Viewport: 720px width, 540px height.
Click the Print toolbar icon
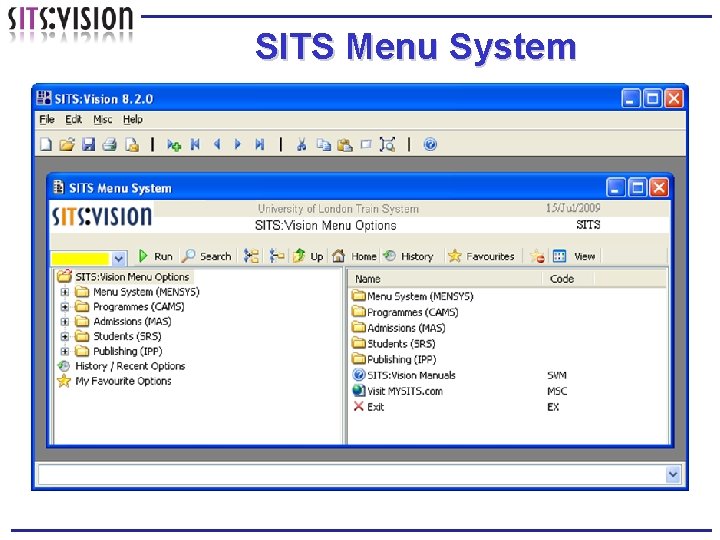[x=110, y=145]
